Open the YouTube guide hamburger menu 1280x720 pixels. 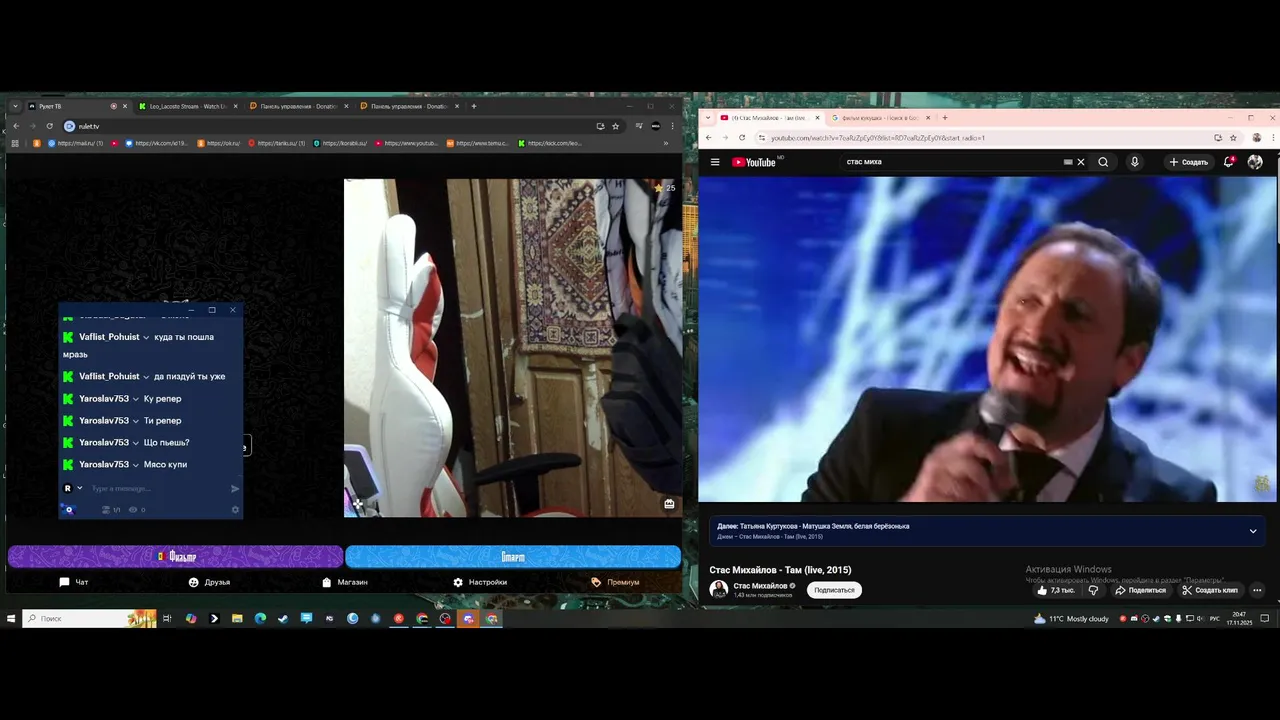click(x=715, y=162)
